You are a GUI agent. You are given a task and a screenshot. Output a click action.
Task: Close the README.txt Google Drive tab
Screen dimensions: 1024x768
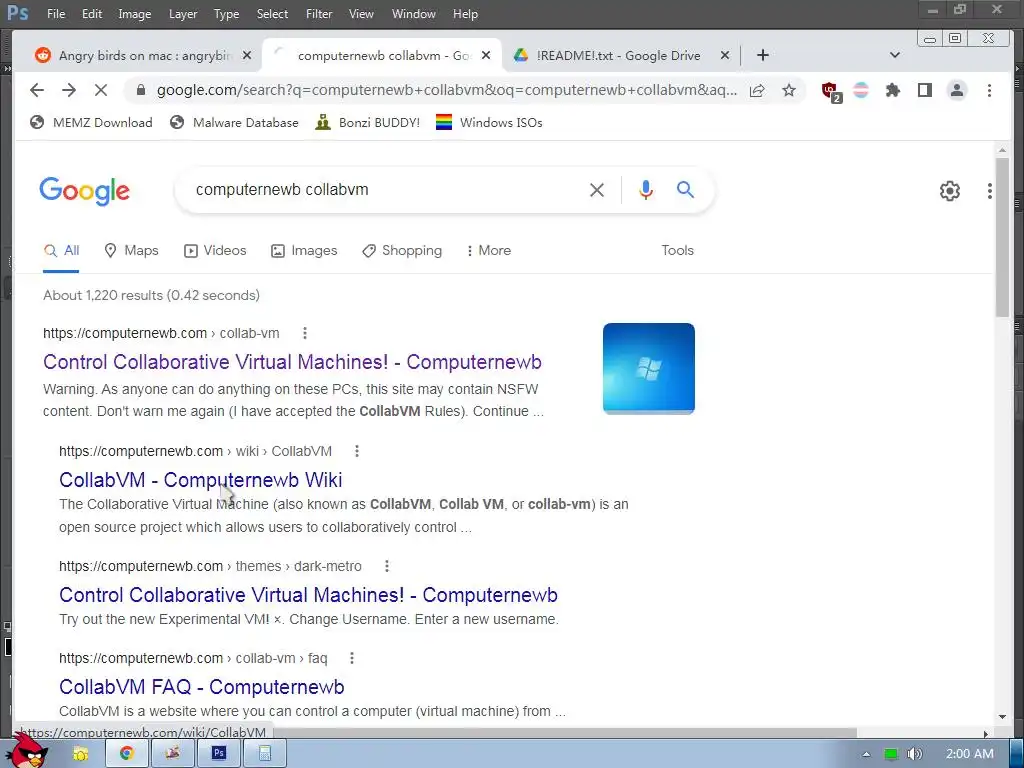pos(724,56)
